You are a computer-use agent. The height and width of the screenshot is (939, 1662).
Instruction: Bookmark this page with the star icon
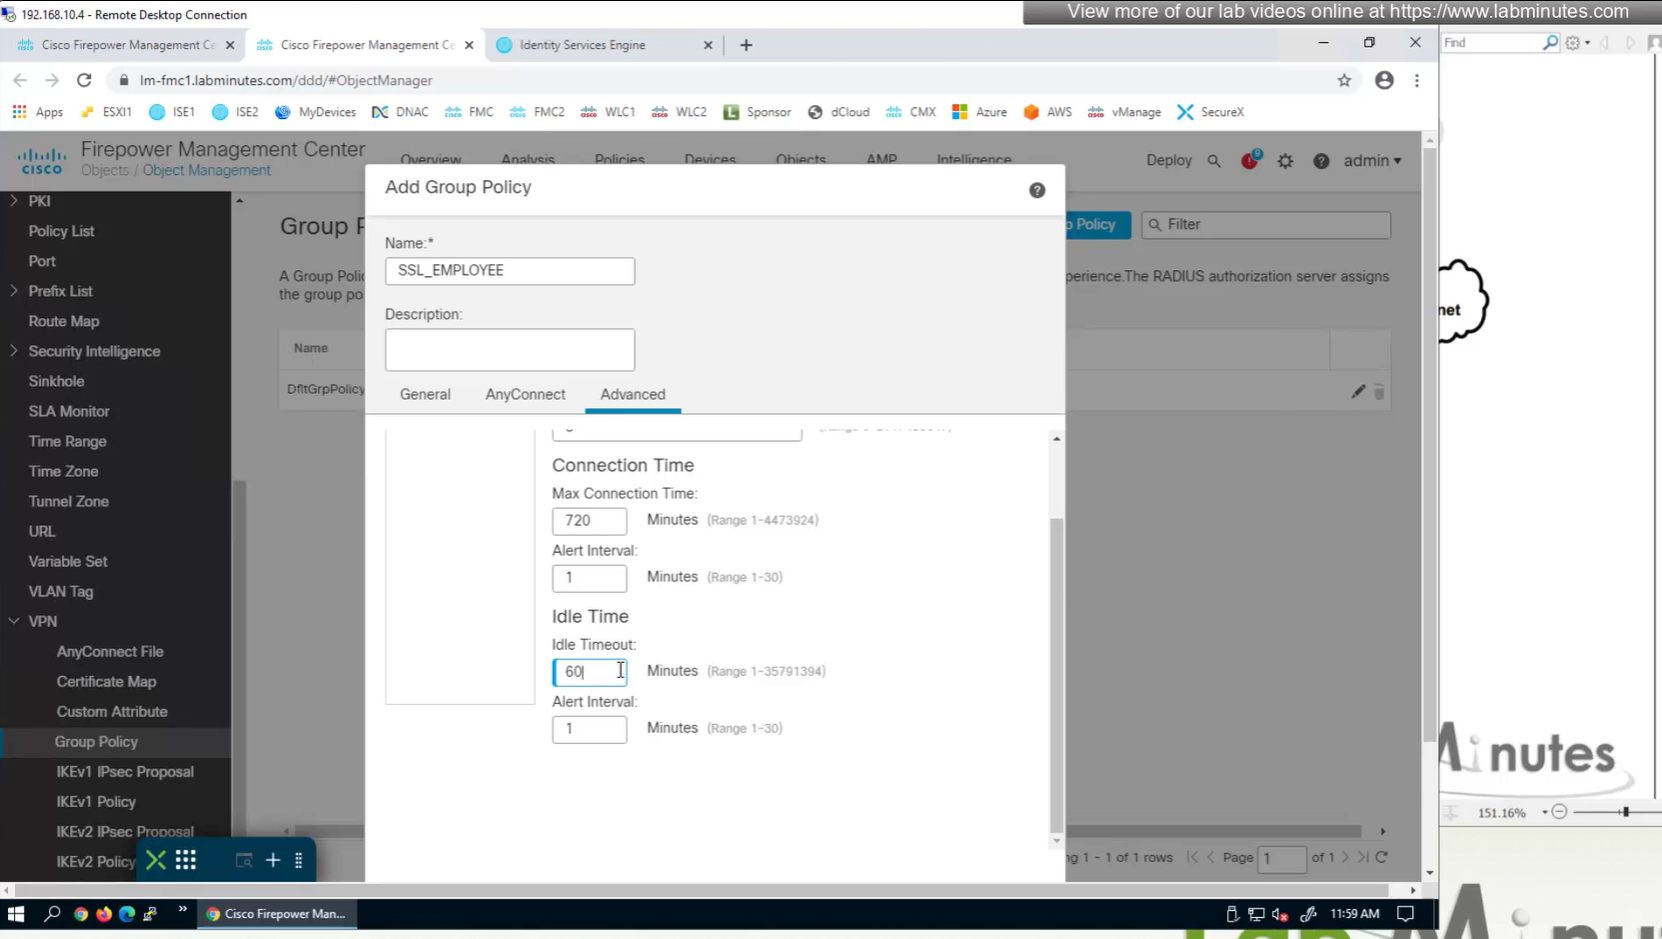click(x=1344, y=80)
